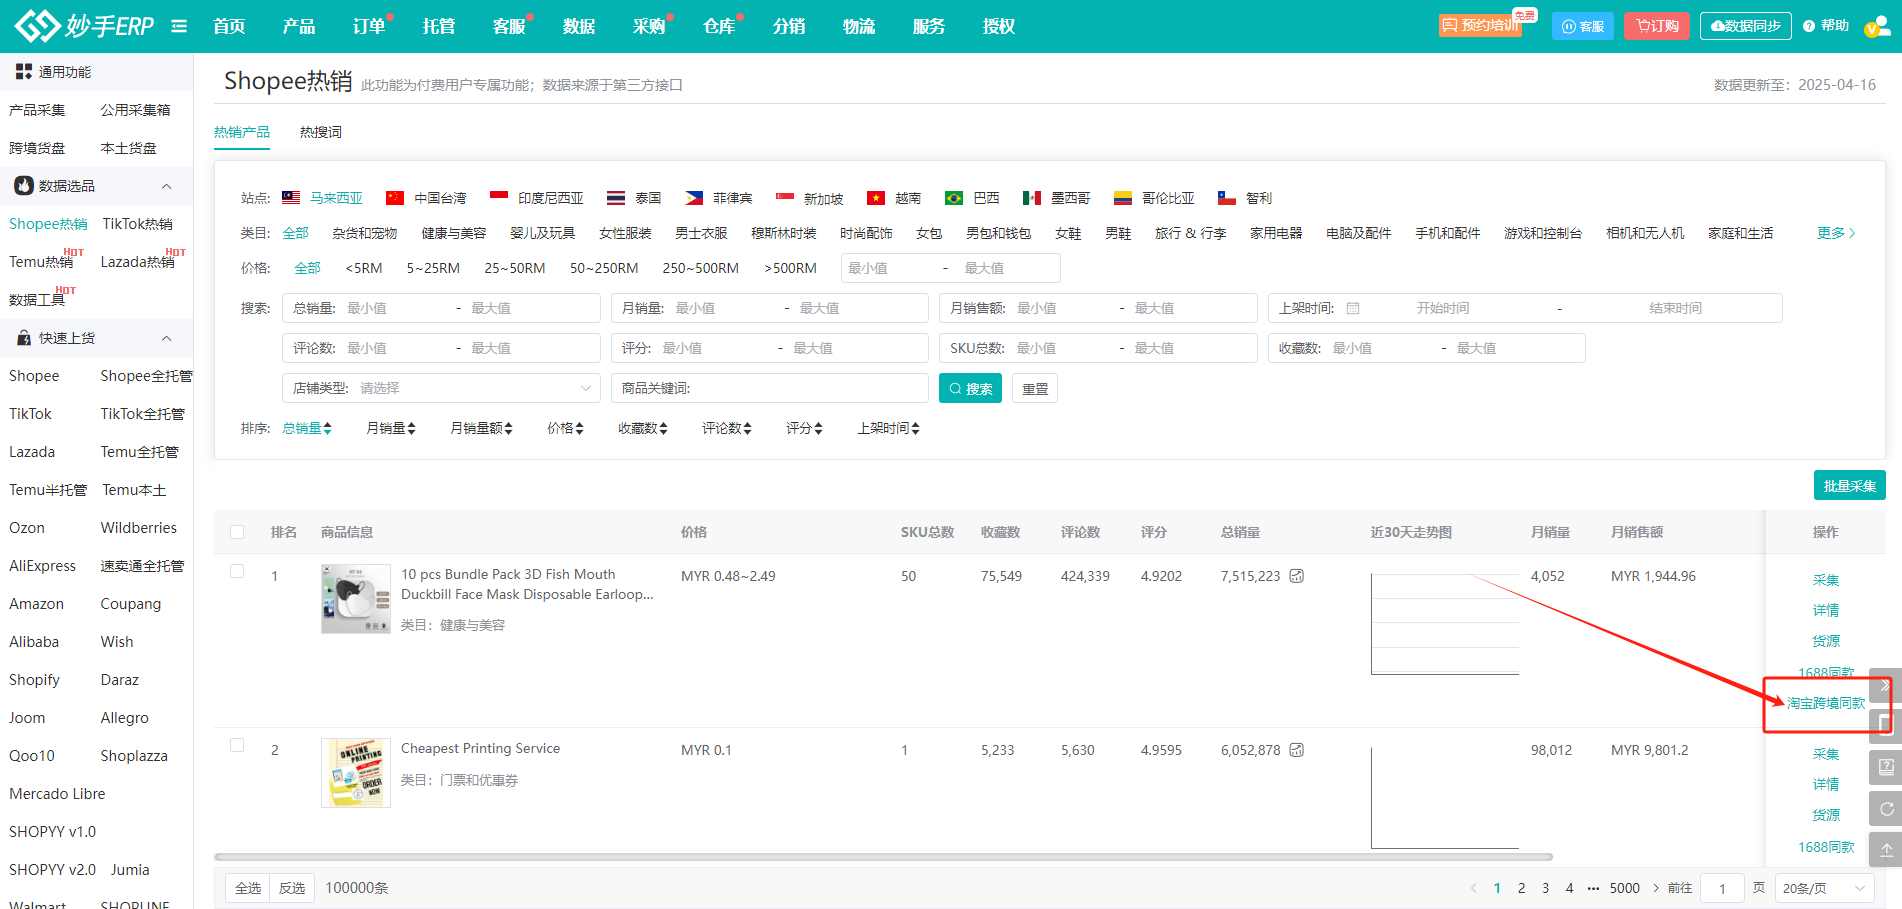
Task: Select the Indonesia site 印度尼西亚
Action: pos(537,198)
